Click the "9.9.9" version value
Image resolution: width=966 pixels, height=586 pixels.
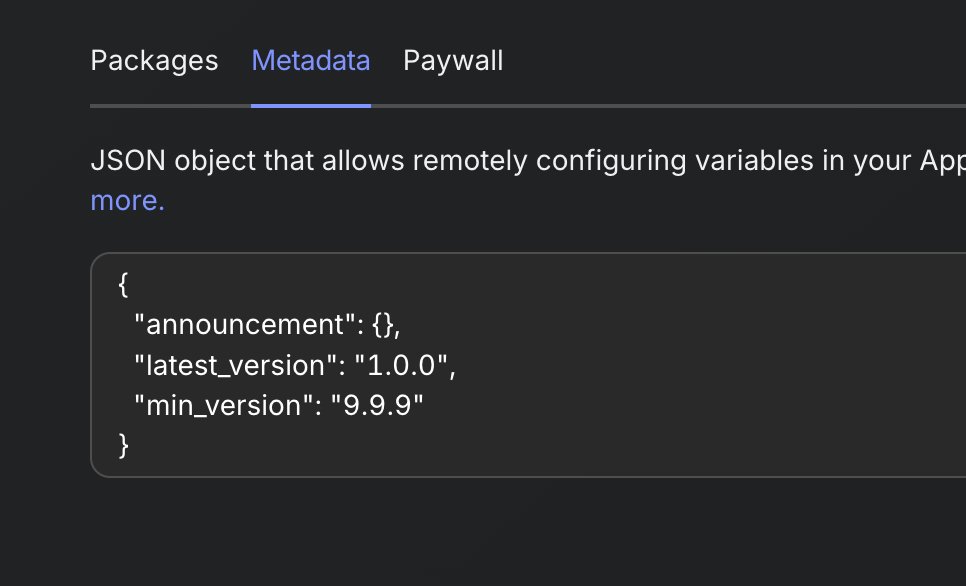pos(377,405)
